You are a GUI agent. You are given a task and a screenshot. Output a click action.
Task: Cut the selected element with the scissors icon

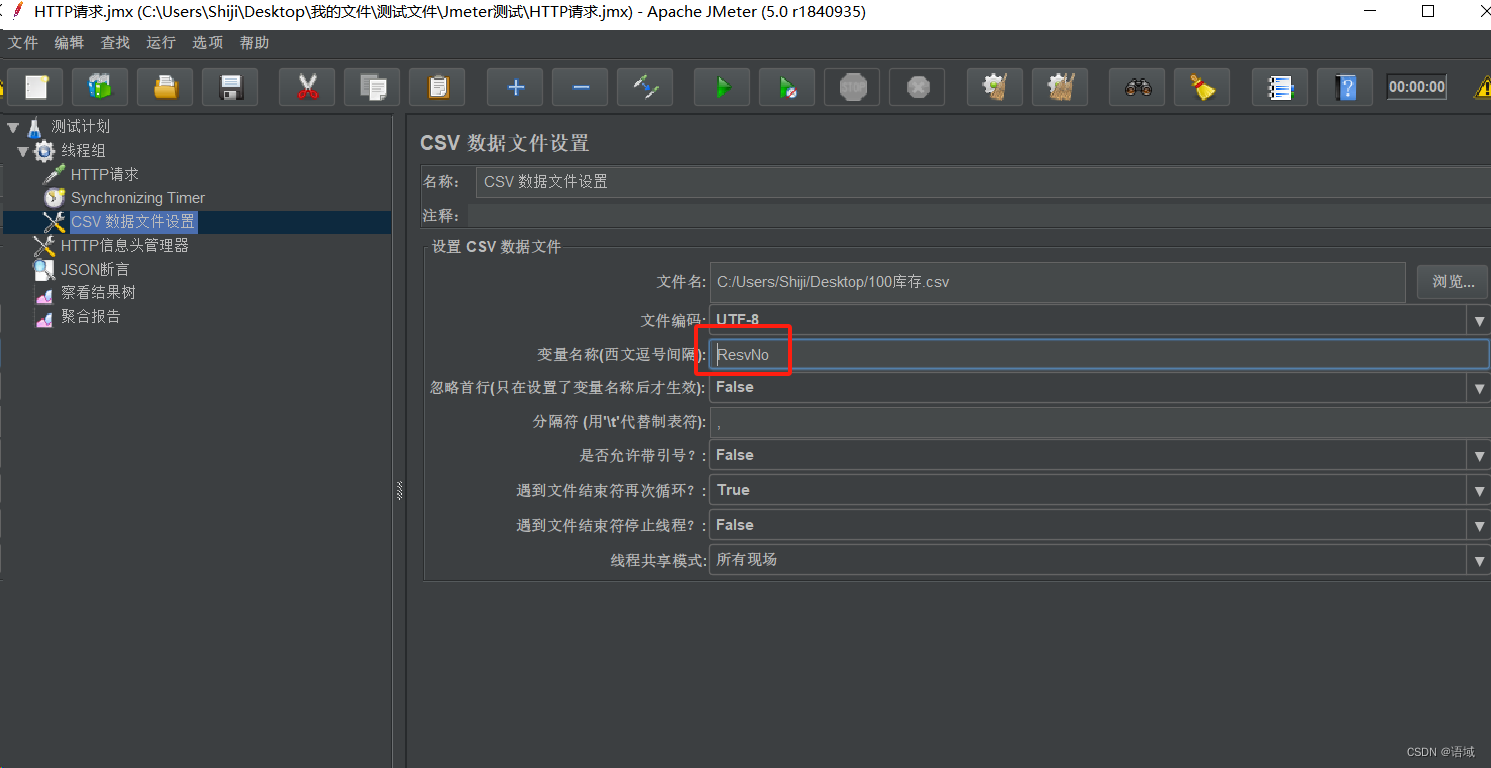click(x=307, y=87)
